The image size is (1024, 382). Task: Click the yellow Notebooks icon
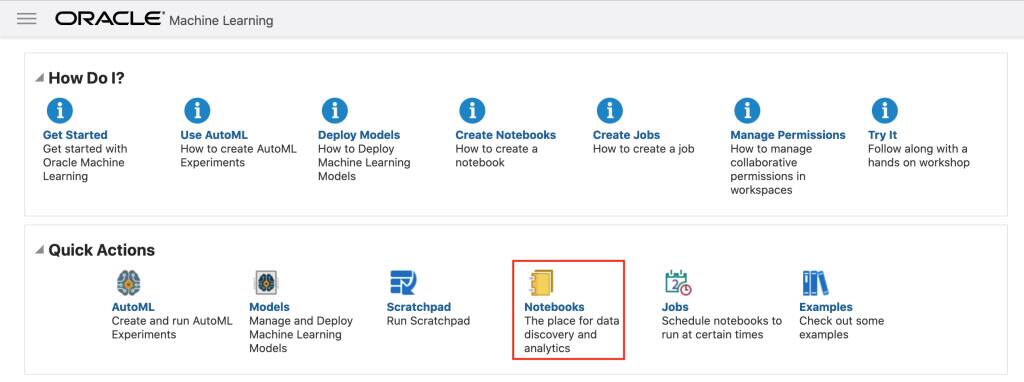[541, 283]
